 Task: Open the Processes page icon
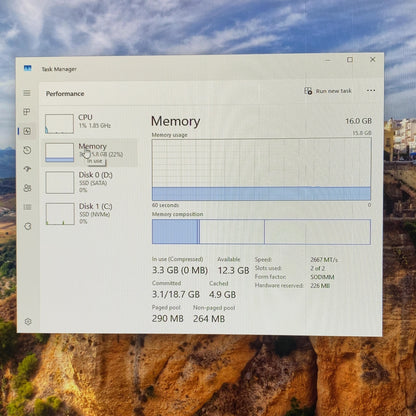point(27,112)
